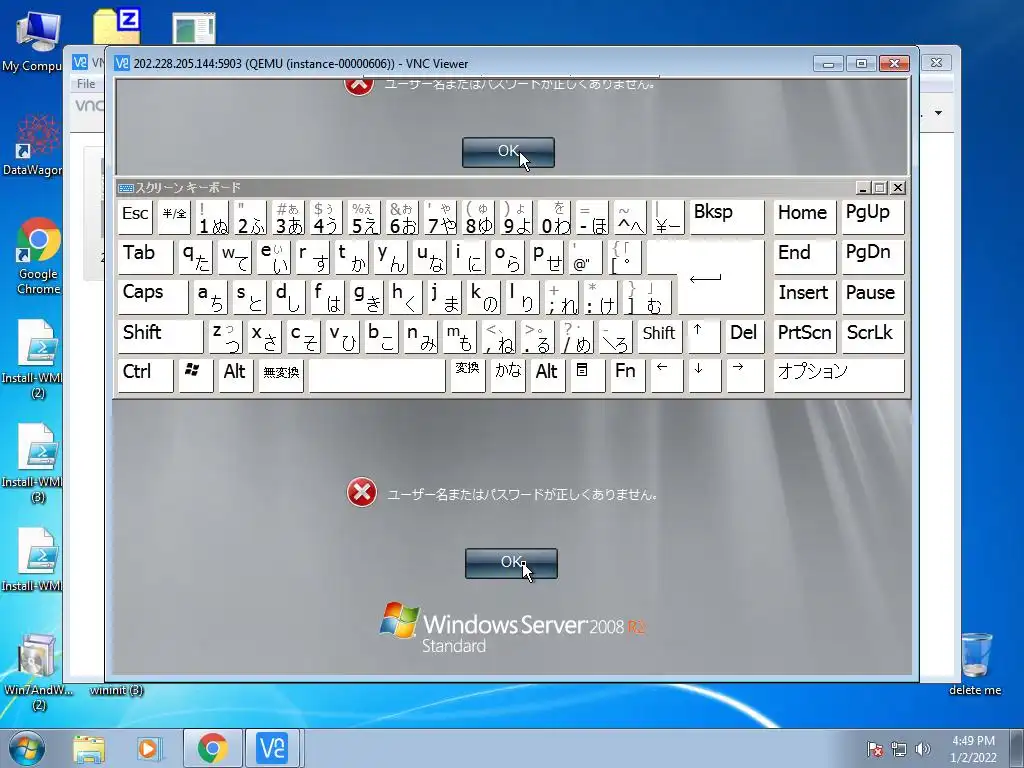Toggle the かな key
The width and height of the screenshot is (1024, 768).
pyautogui.click(x=507, y=376)
